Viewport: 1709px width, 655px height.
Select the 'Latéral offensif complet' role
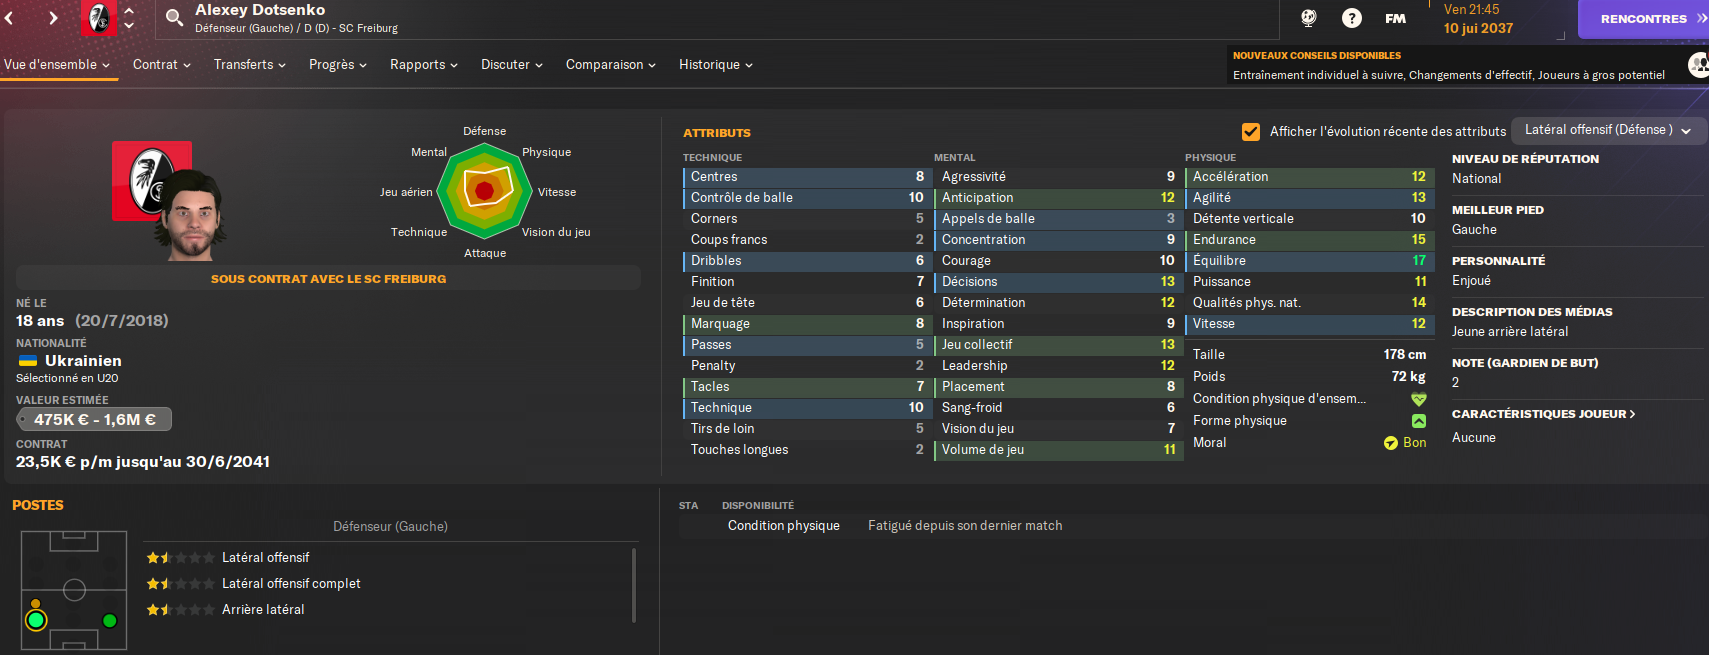coord(291,584)
